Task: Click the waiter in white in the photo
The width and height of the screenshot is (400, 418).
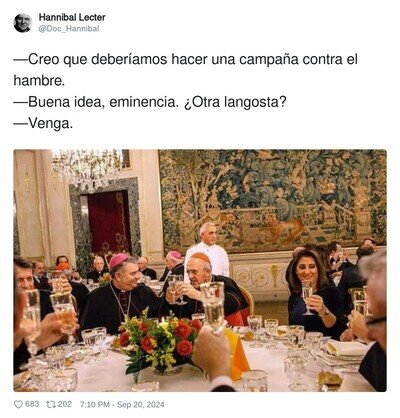Action: point(208,249)
